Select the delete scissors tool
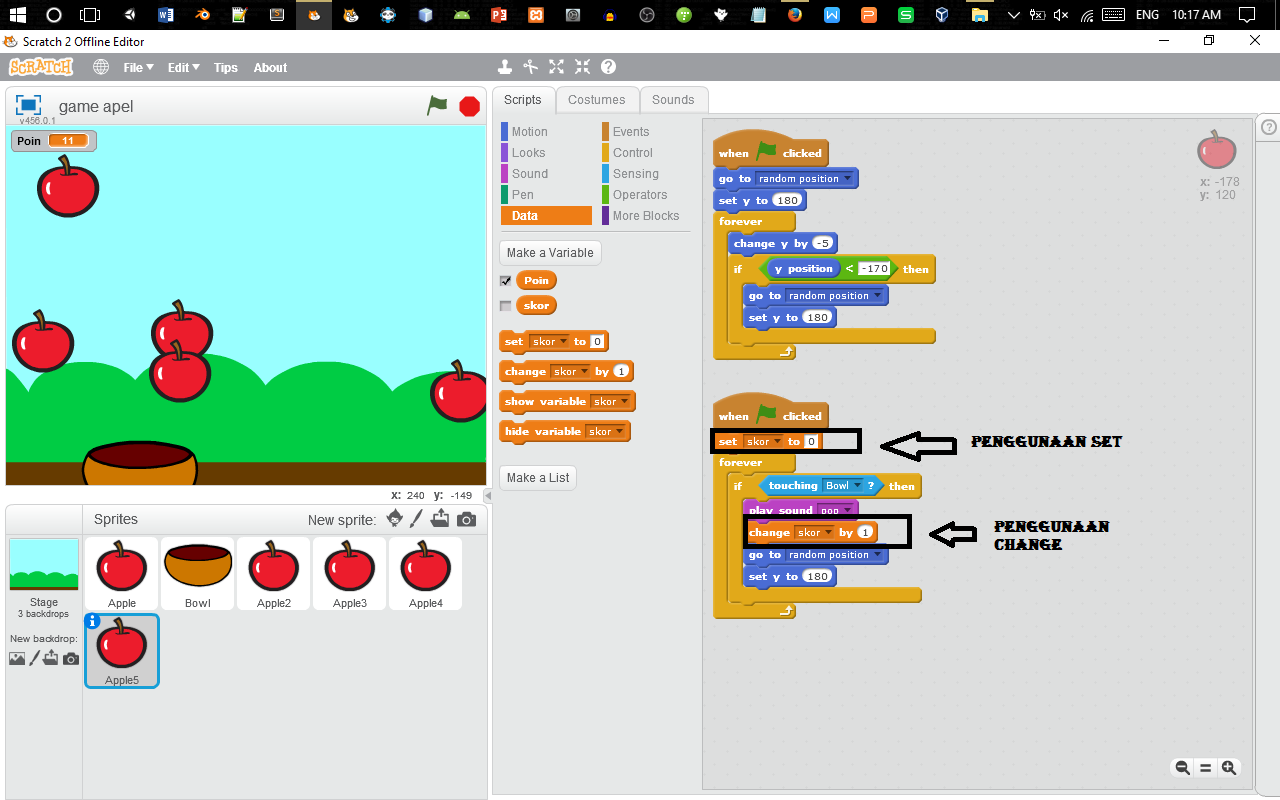 pos(530,67)
